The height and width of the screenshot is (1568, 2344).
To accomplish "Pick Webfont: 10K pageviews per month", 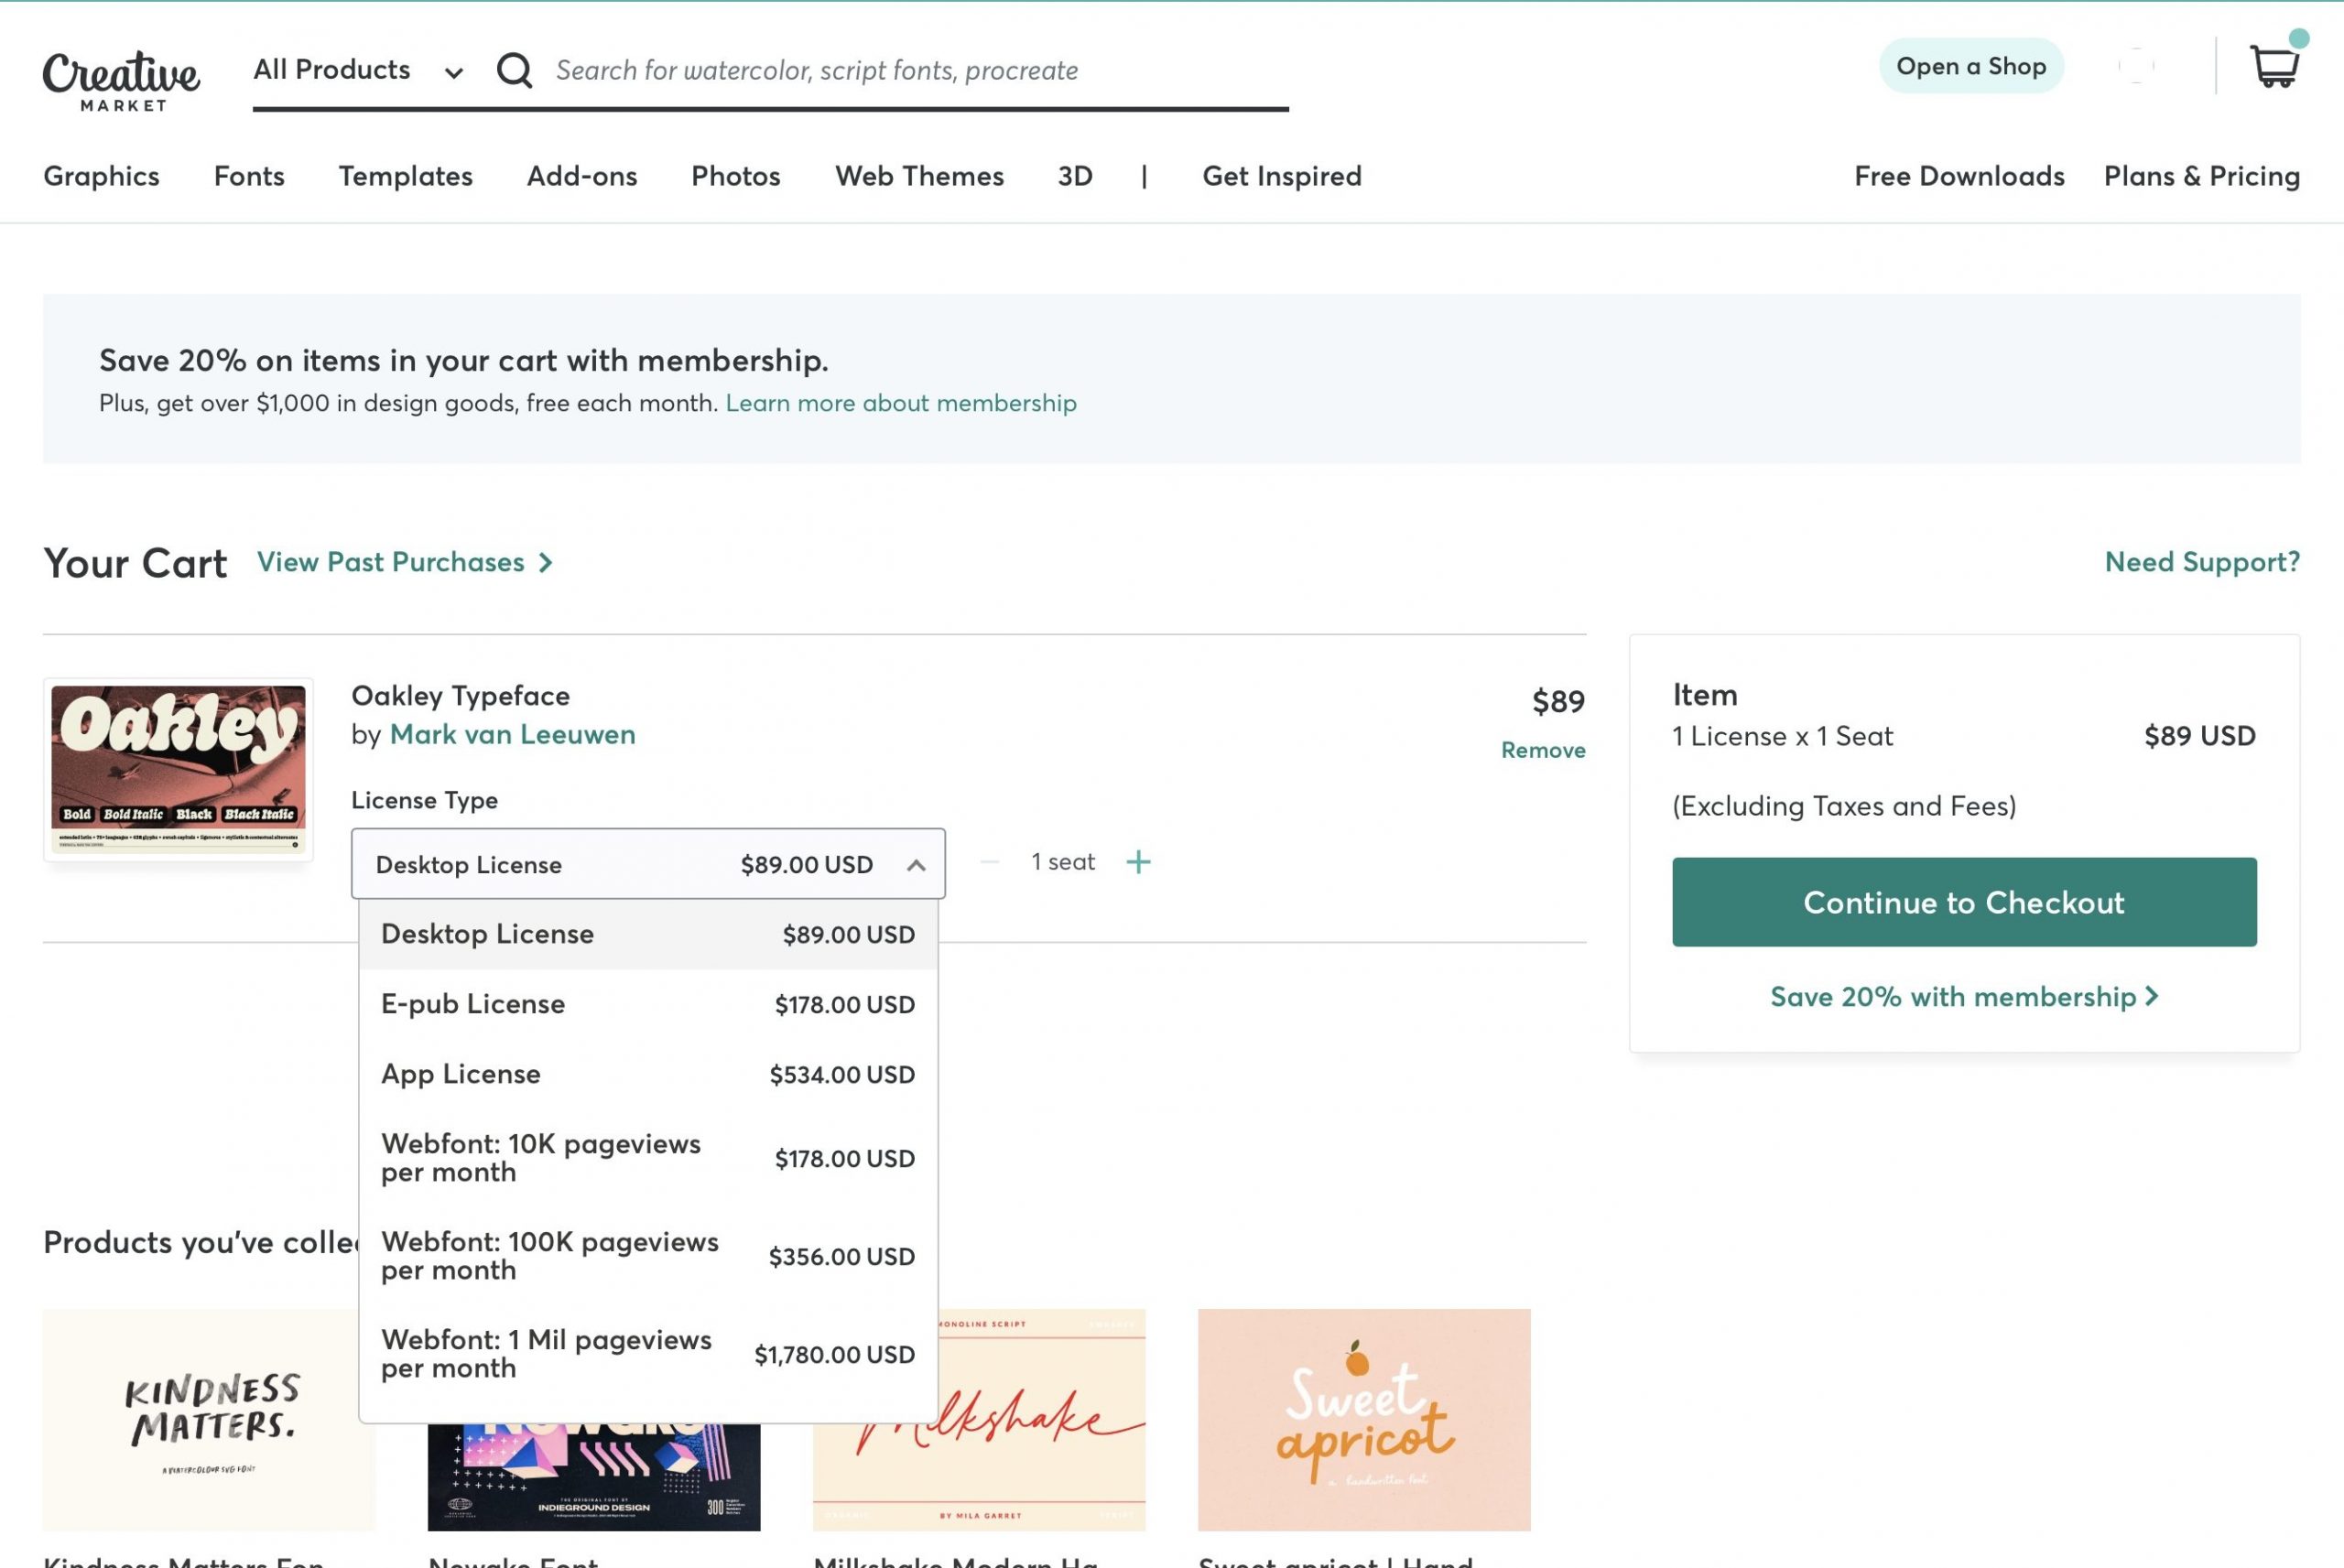I will pyautogui.click(x=648, y=1158).
